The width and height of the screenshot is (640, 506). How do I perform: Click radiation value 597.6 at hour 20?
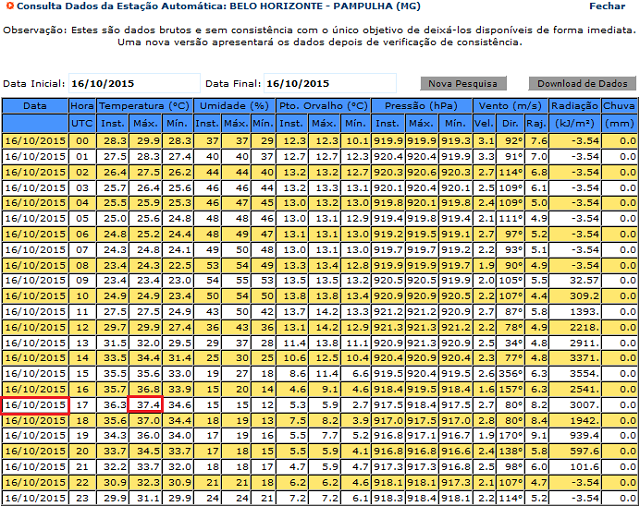tap(574, 451)
